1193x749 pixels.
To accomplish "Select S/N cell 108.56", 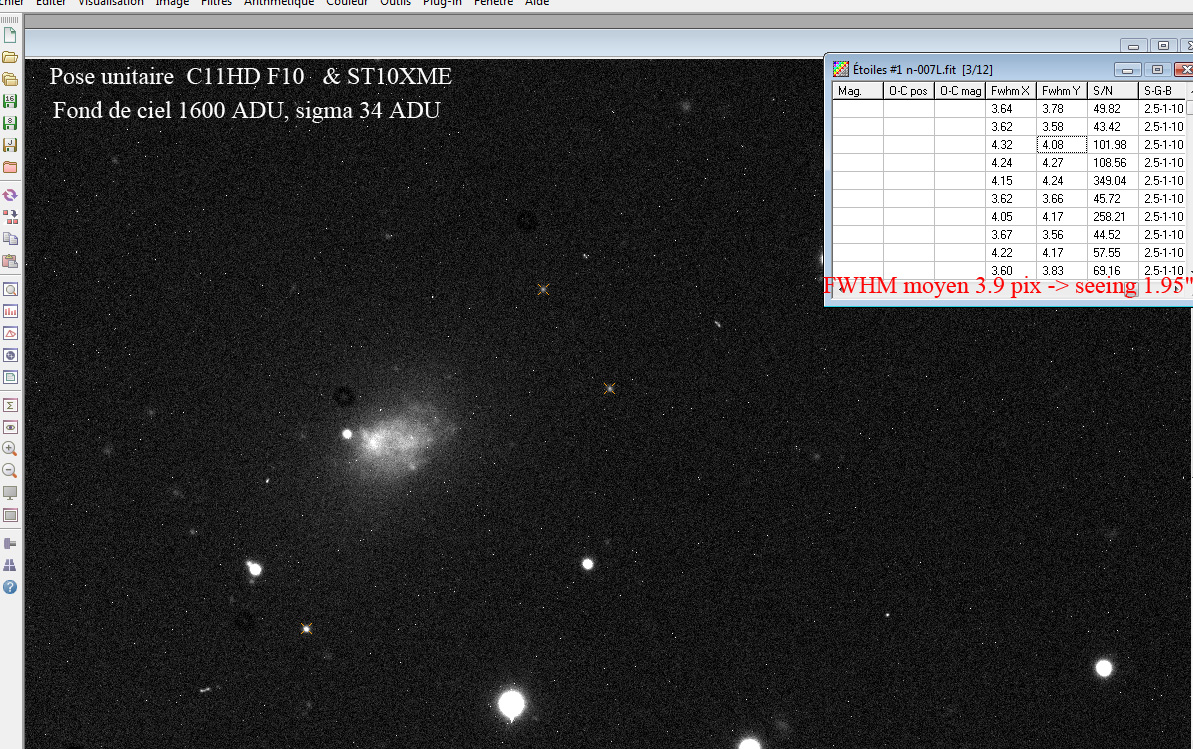I will tap(1112, 163).
